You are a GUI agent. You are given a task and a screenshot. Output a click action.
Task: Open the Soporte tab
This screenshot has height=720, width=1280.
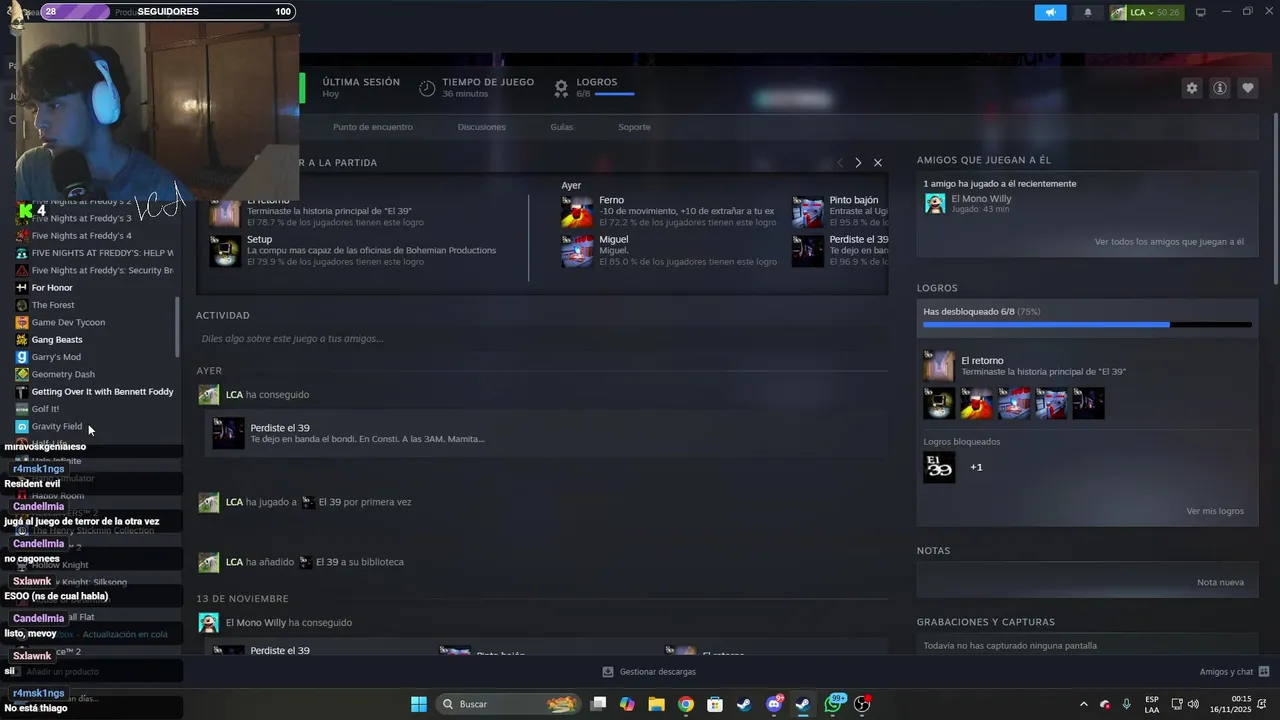634,127
